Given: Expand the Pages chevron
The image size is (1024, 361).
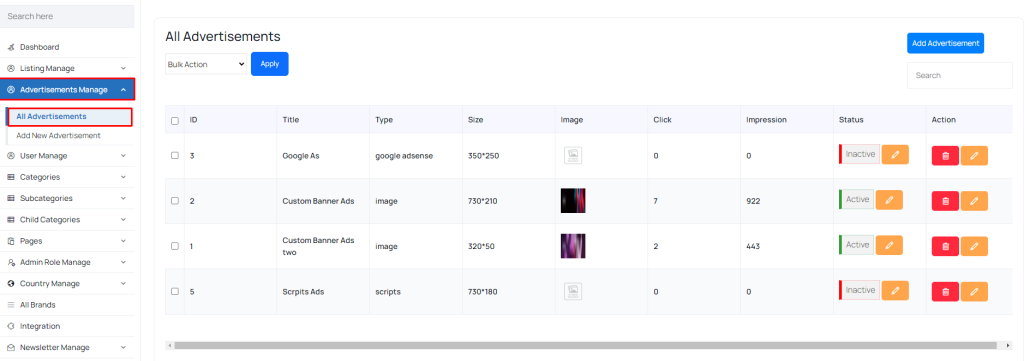Looking at the screenshot, I should pyautogui.click(x=123, y=241).
